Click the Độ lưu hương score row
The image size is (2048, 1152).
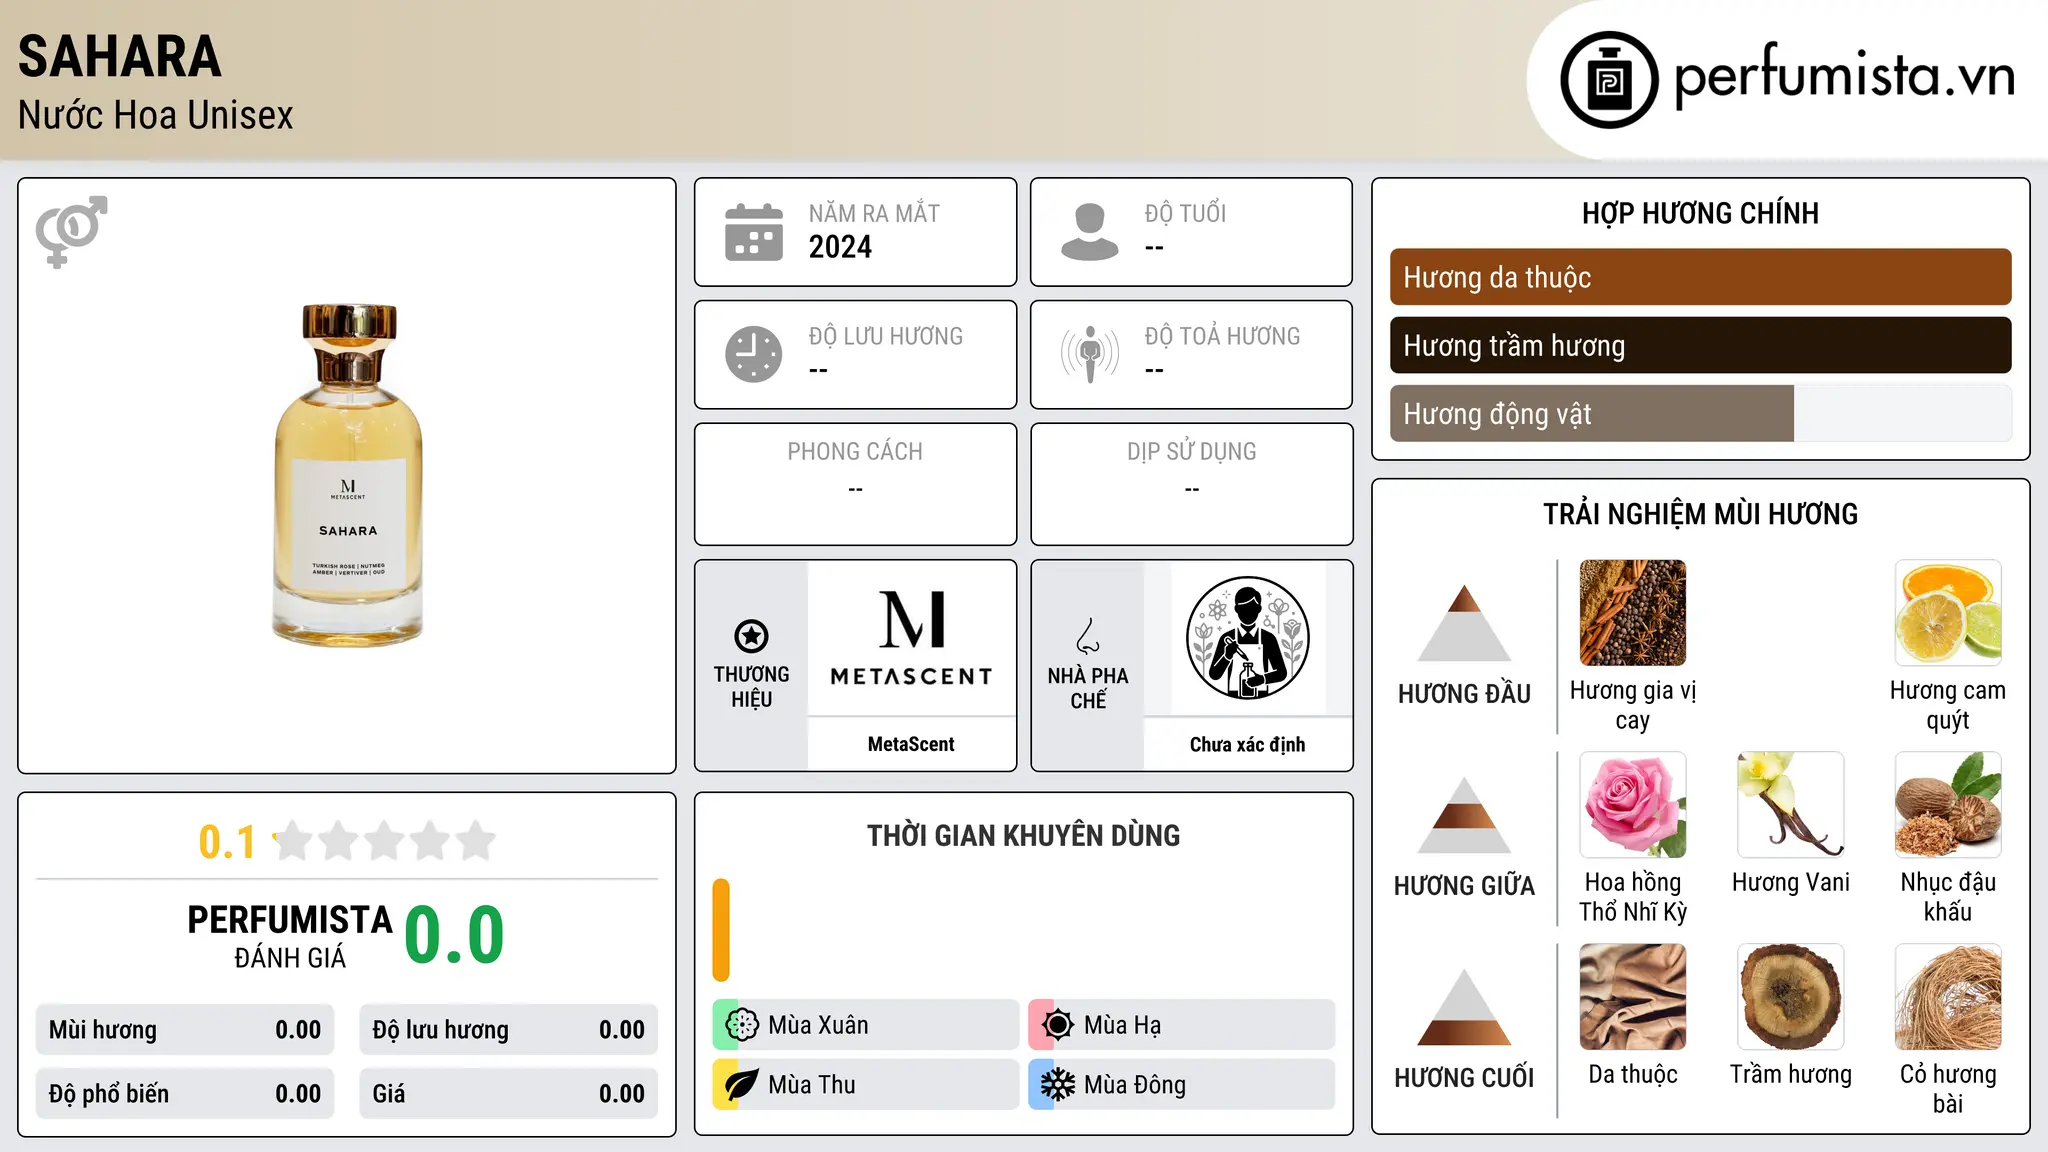coord(509,1030)
